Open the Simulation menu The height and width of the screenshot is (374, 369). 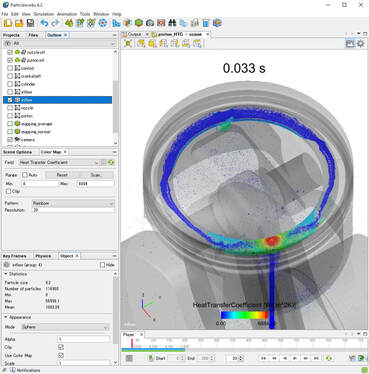pyautogui.click(x=44, y=14)
